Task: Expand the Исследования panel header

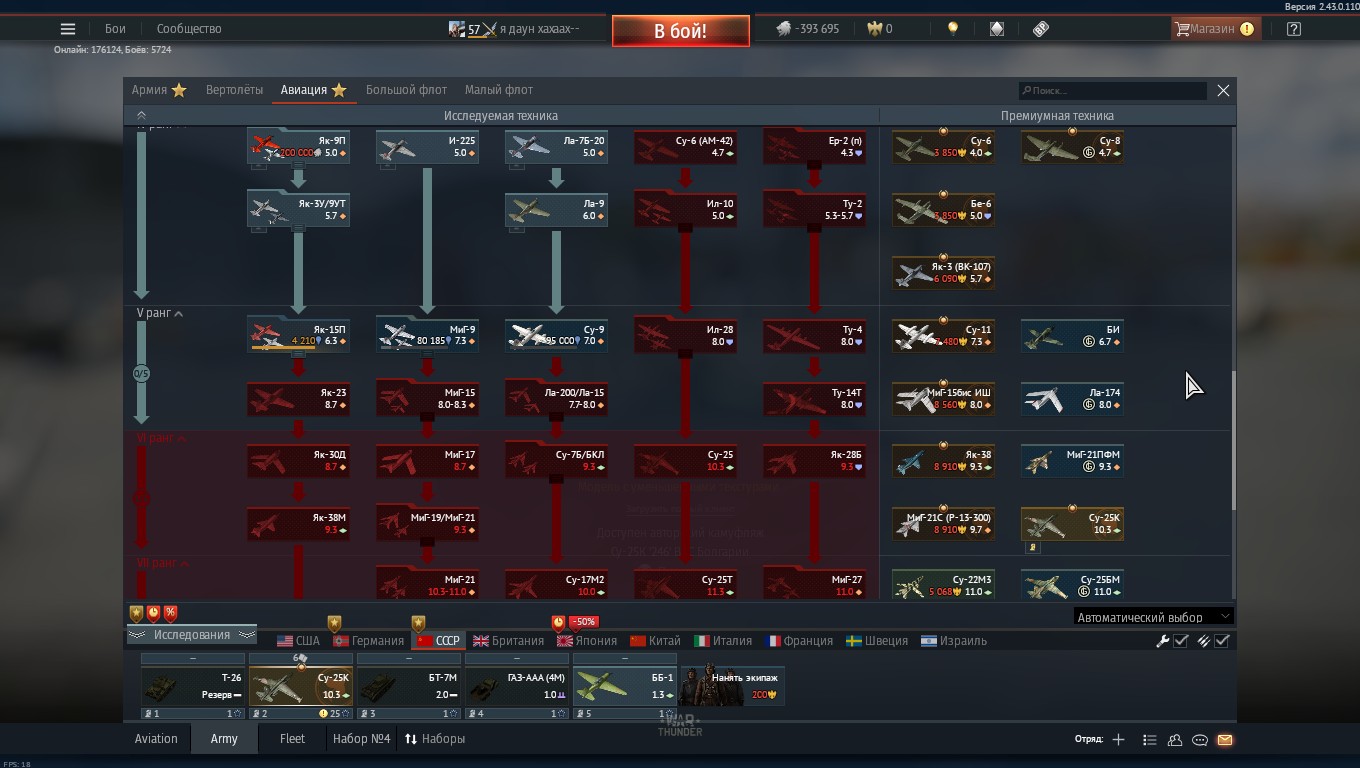Action: click(x=191, y=635)
